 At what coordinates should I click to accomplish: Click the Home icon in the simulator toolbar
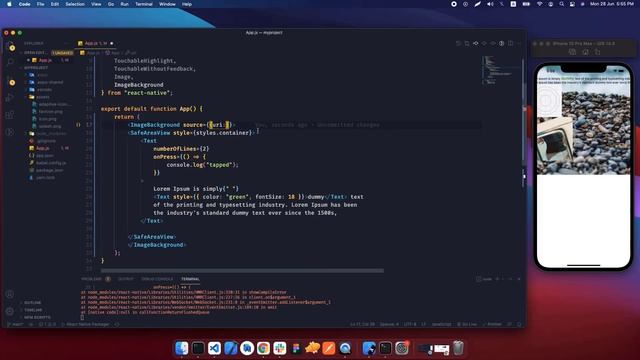pyautogui.click(x=585, y=52)
